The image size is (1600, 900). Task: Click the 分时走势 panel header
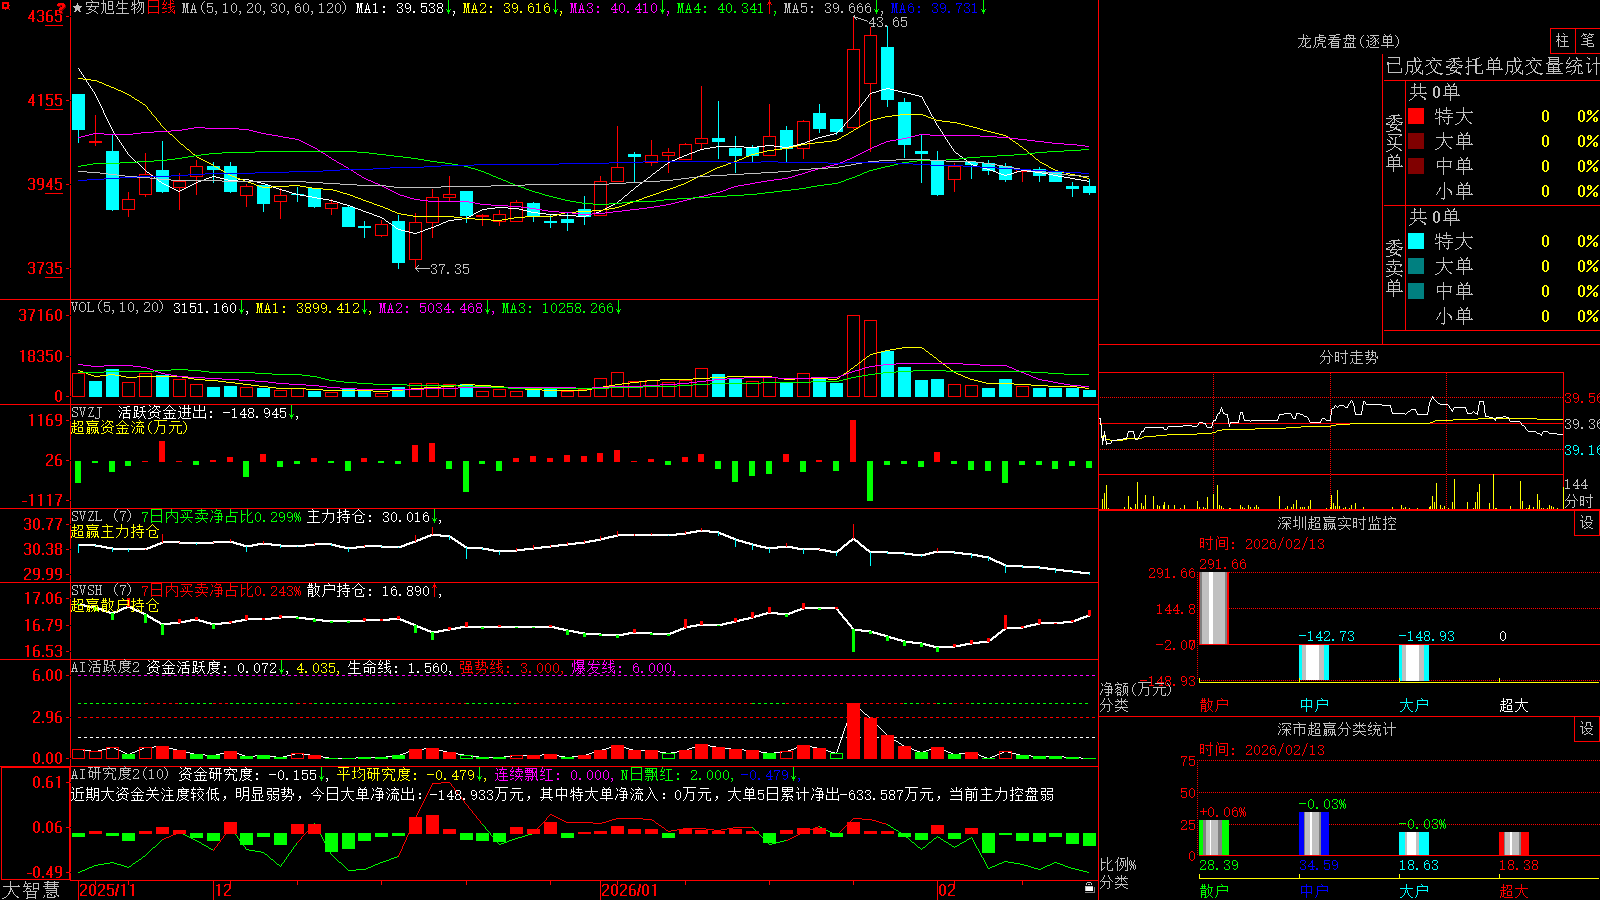click(1348, 357)
